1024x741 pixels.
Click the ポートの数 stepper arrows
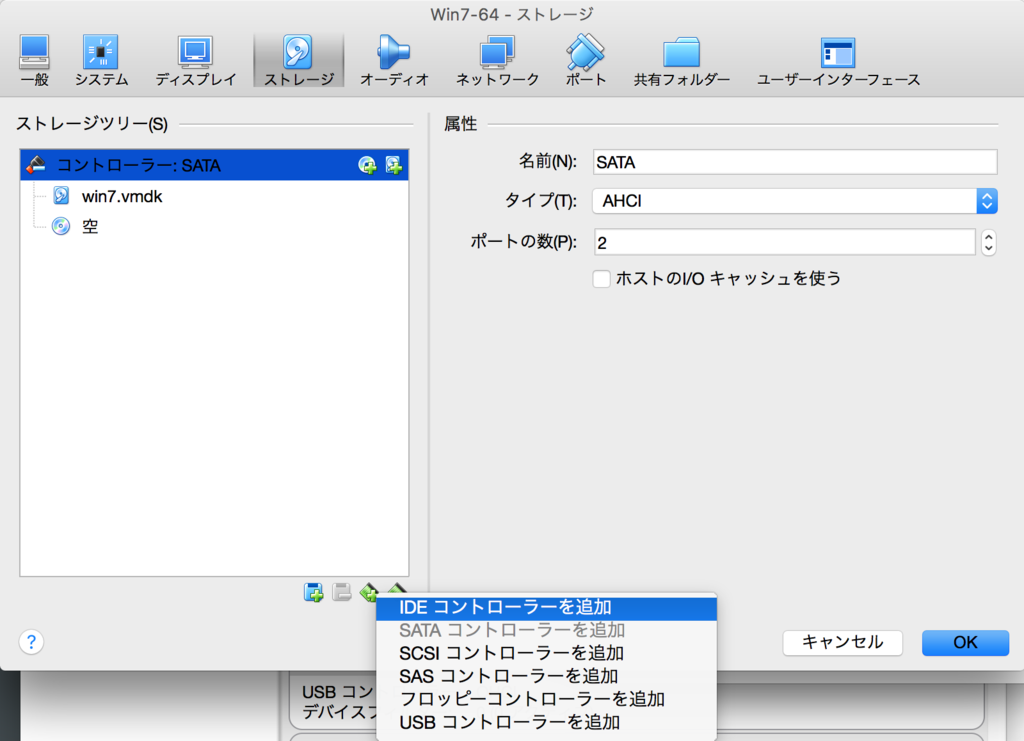tap(989, 242)
